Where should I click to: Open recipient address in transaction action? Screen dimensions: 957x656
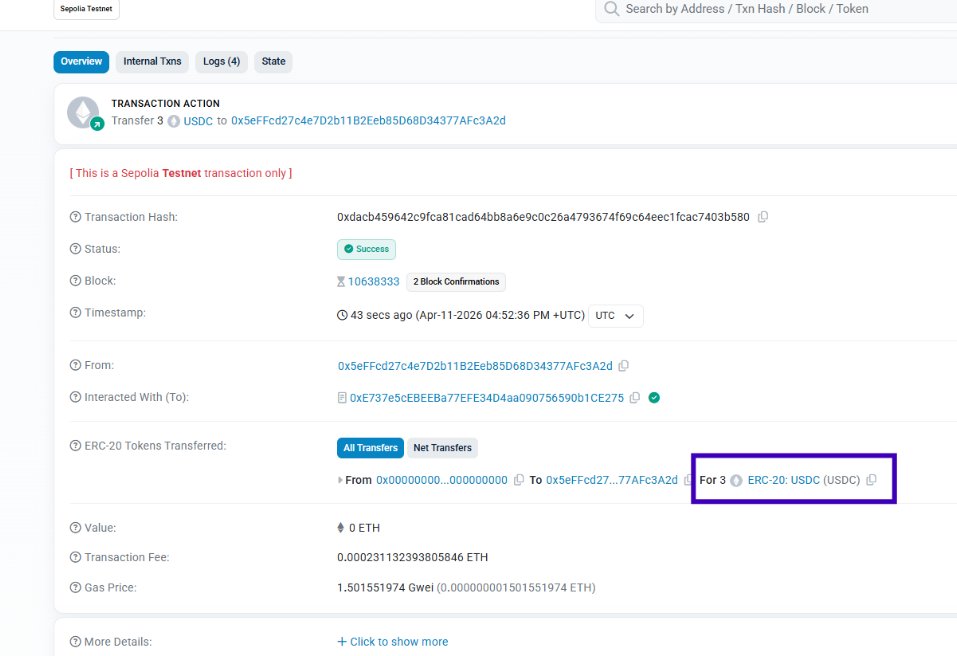(368, 121)
